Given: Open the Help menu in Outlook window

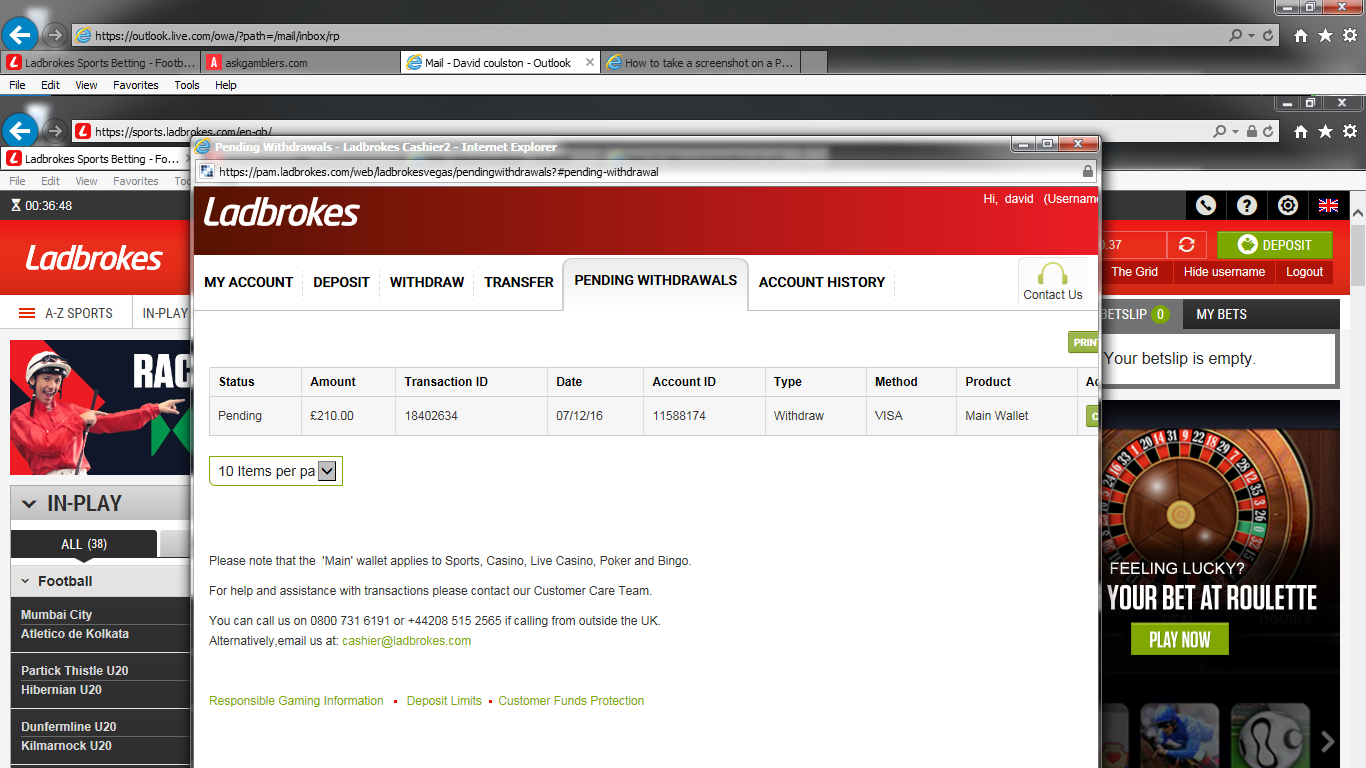Looking at the screenshot, I should pos(226,85).
